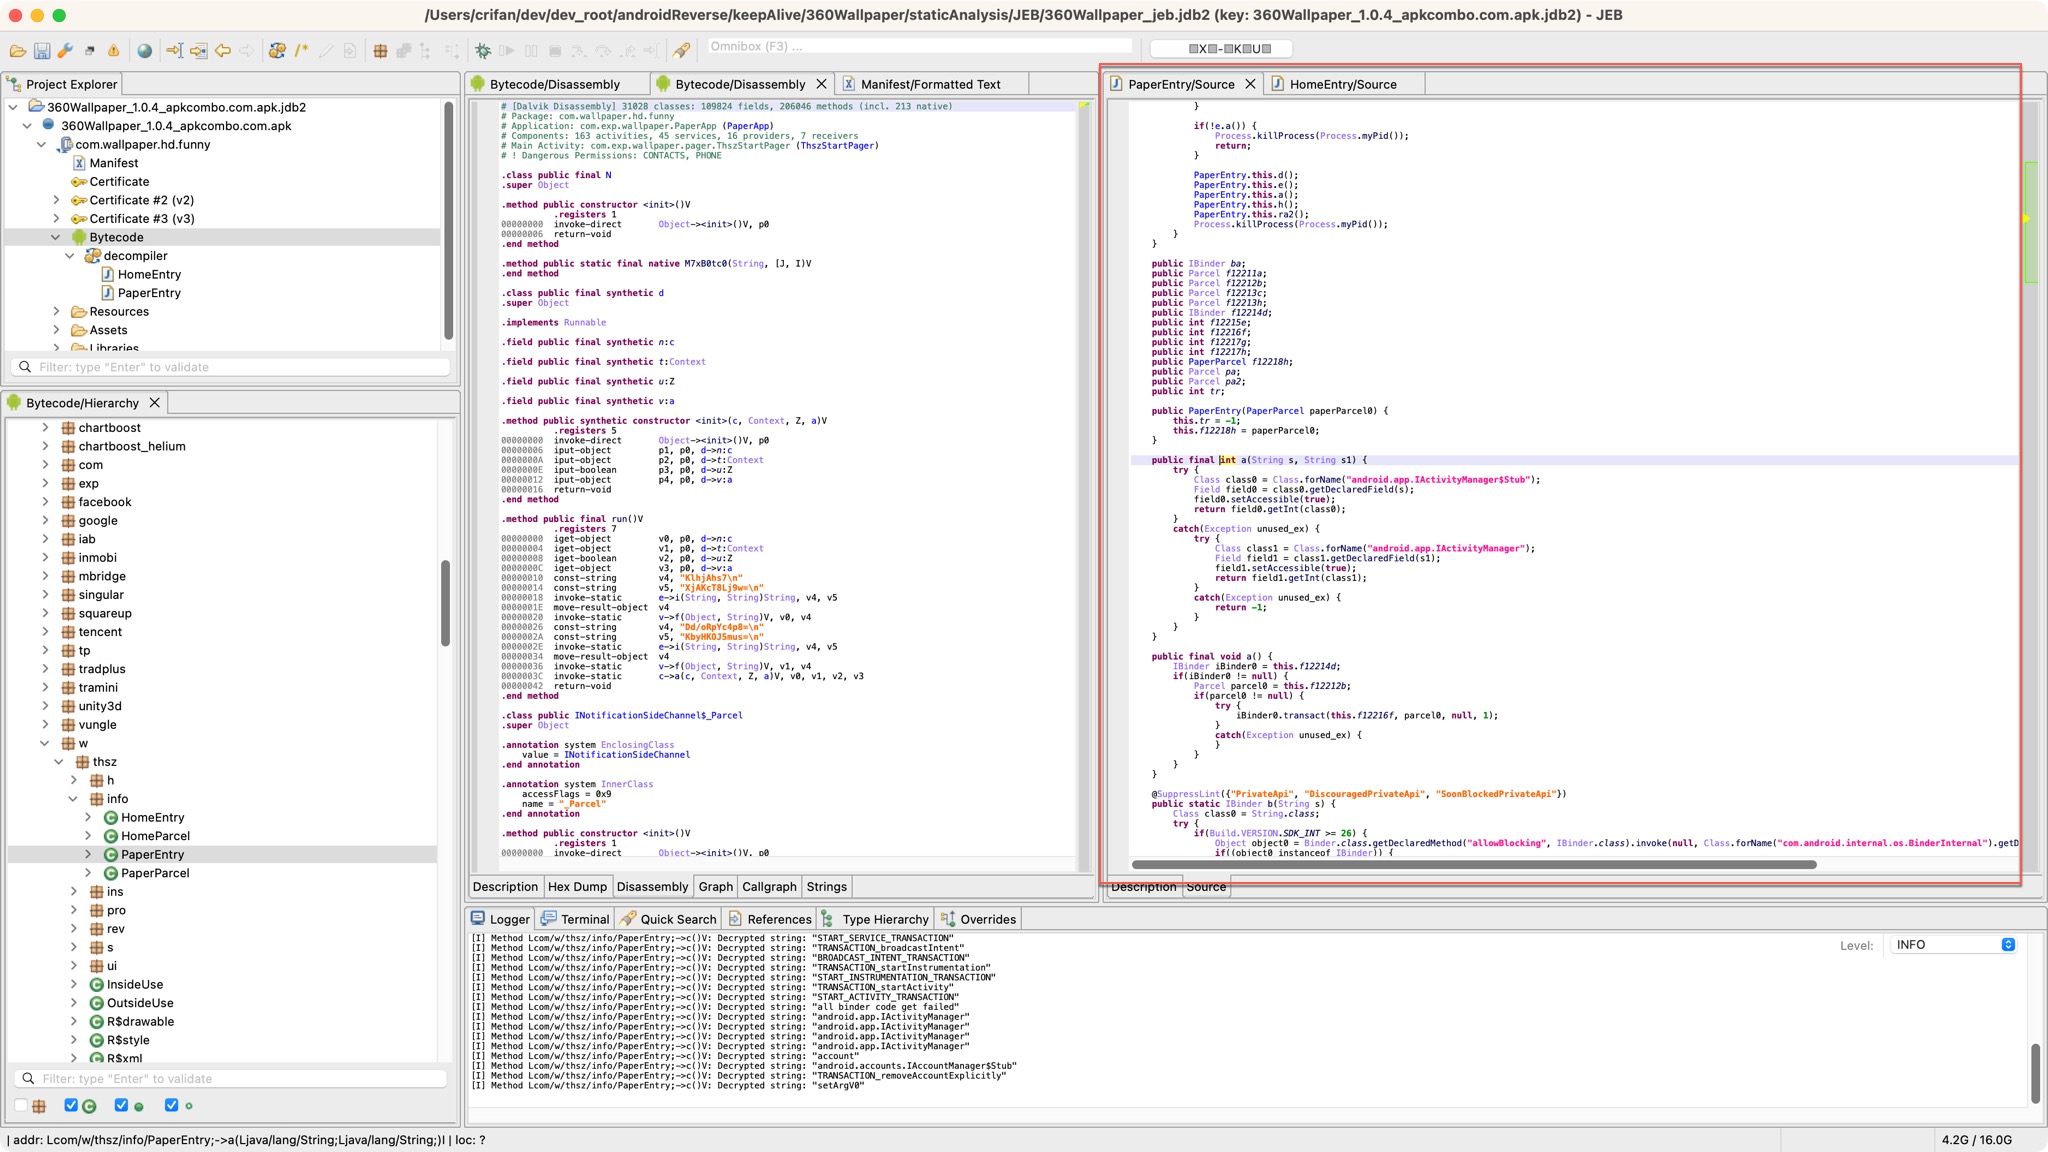Viewport: 2048px width, 1152px height.
Task: Open the Callgraph view tab
Action: (x=769, y=886)
